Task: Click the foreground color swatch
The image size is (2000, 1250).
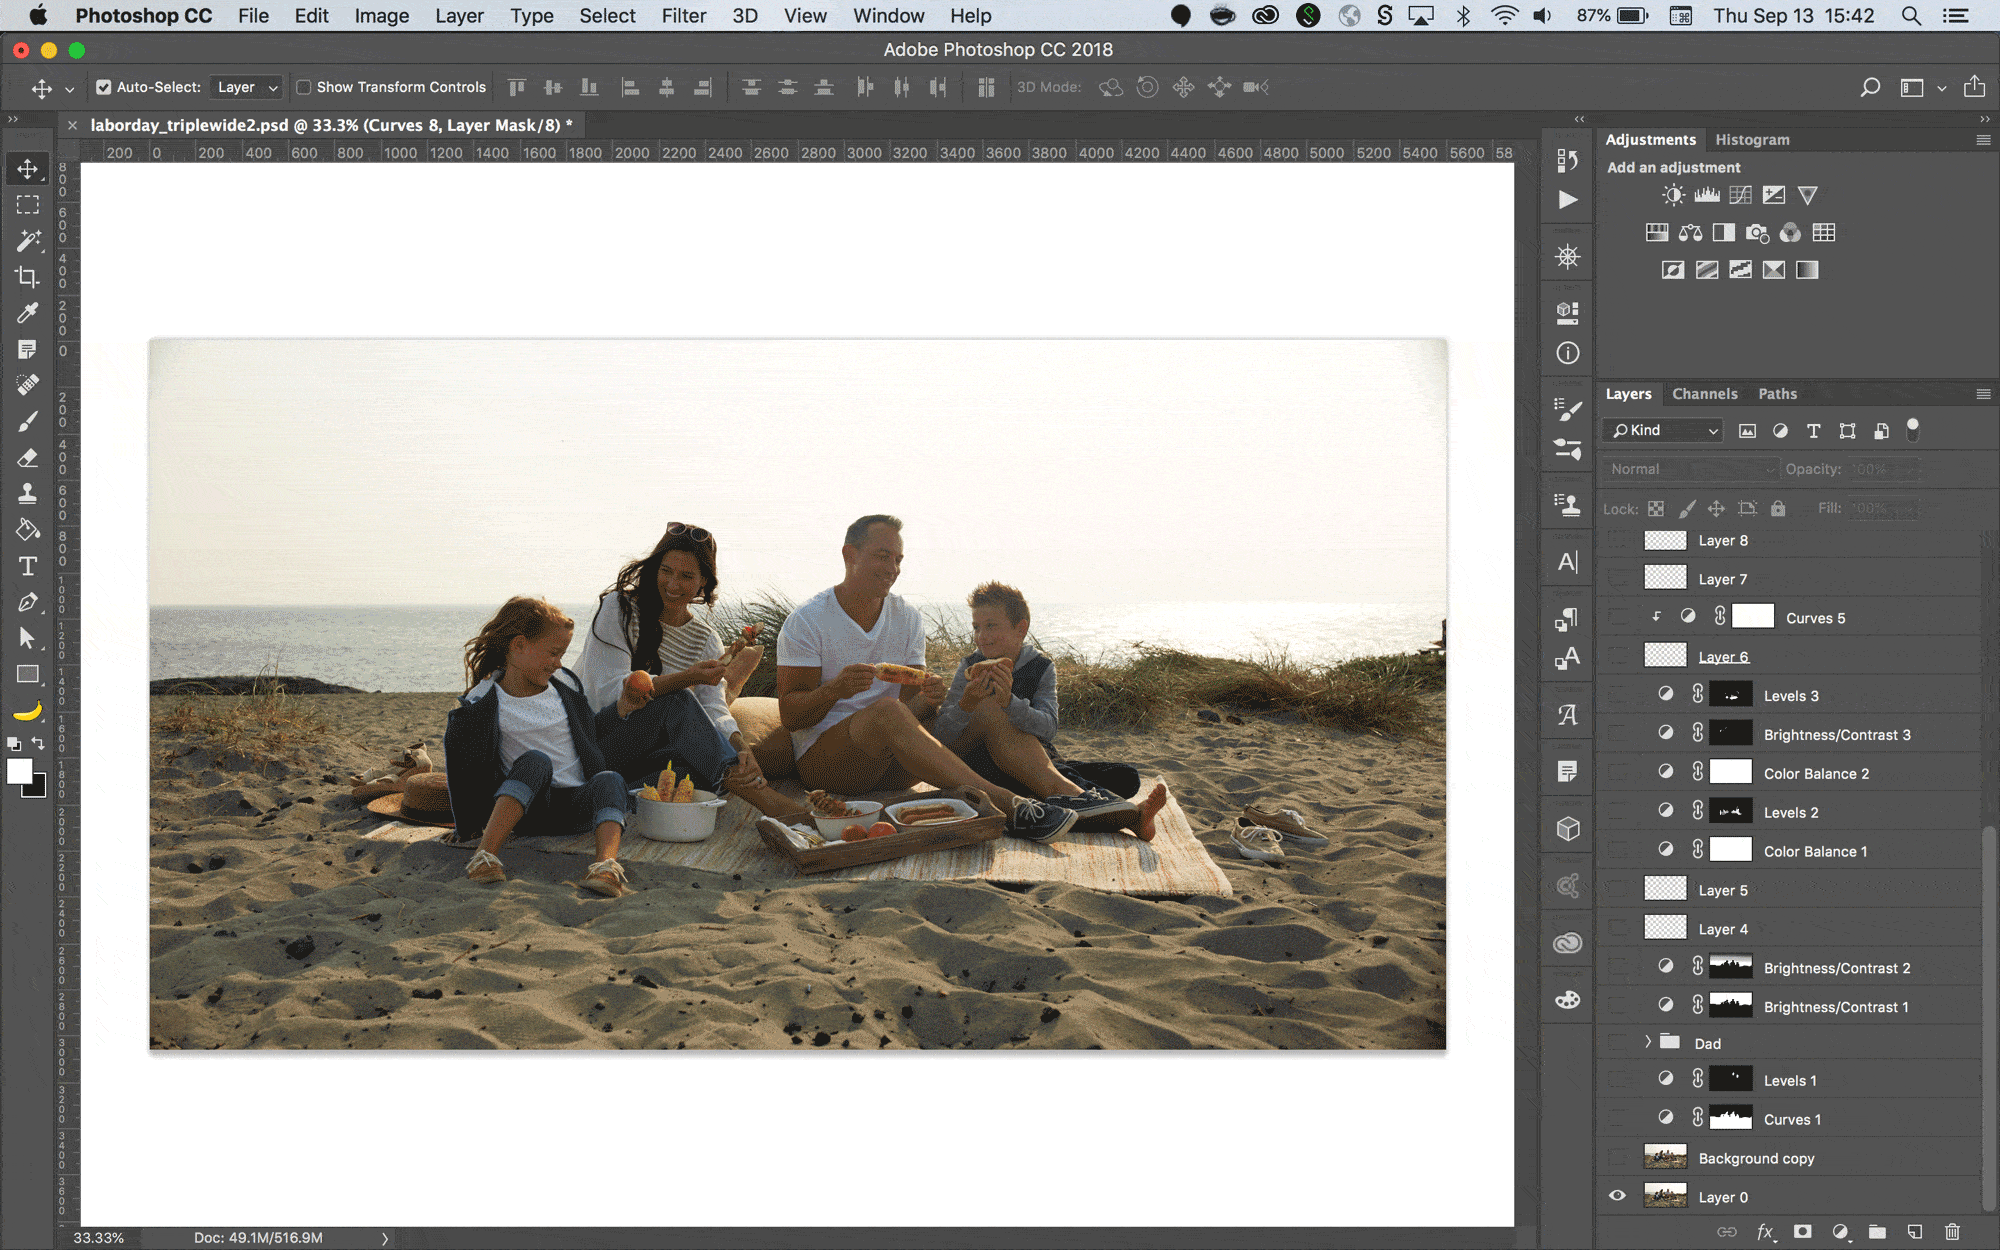Action: point(19,771)
